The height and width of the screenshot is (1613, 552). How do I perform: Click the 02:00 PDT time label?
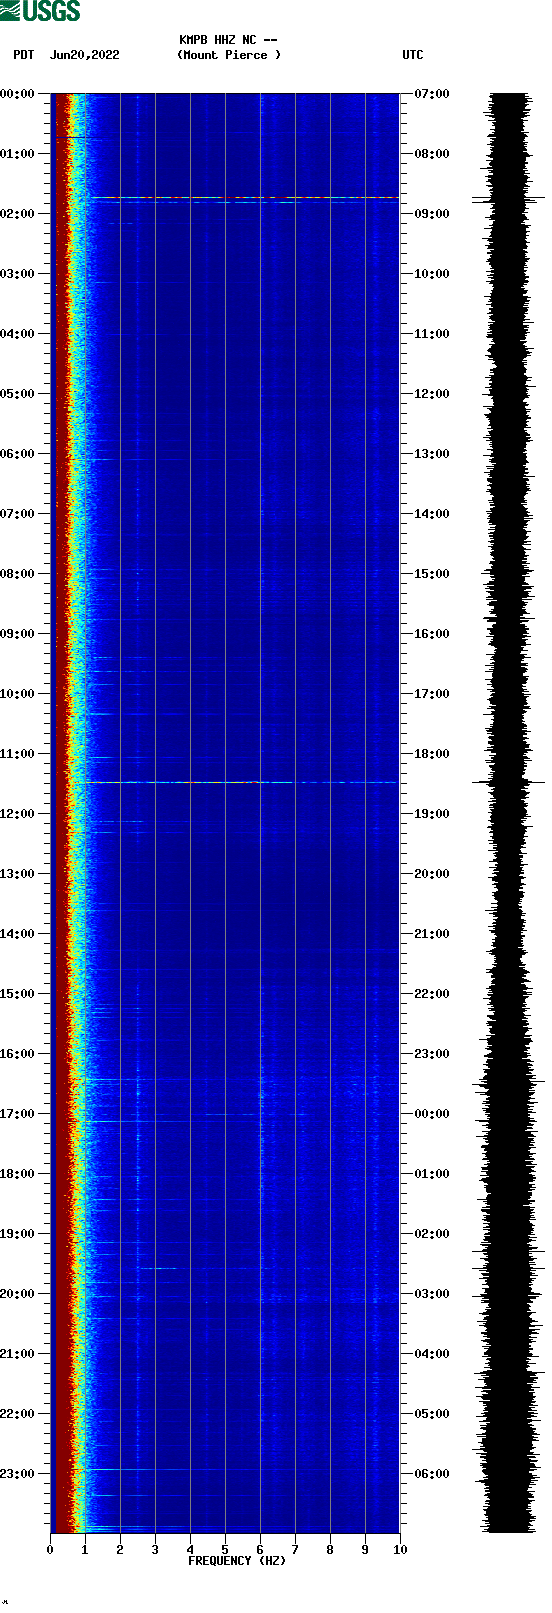coord(18,214)
